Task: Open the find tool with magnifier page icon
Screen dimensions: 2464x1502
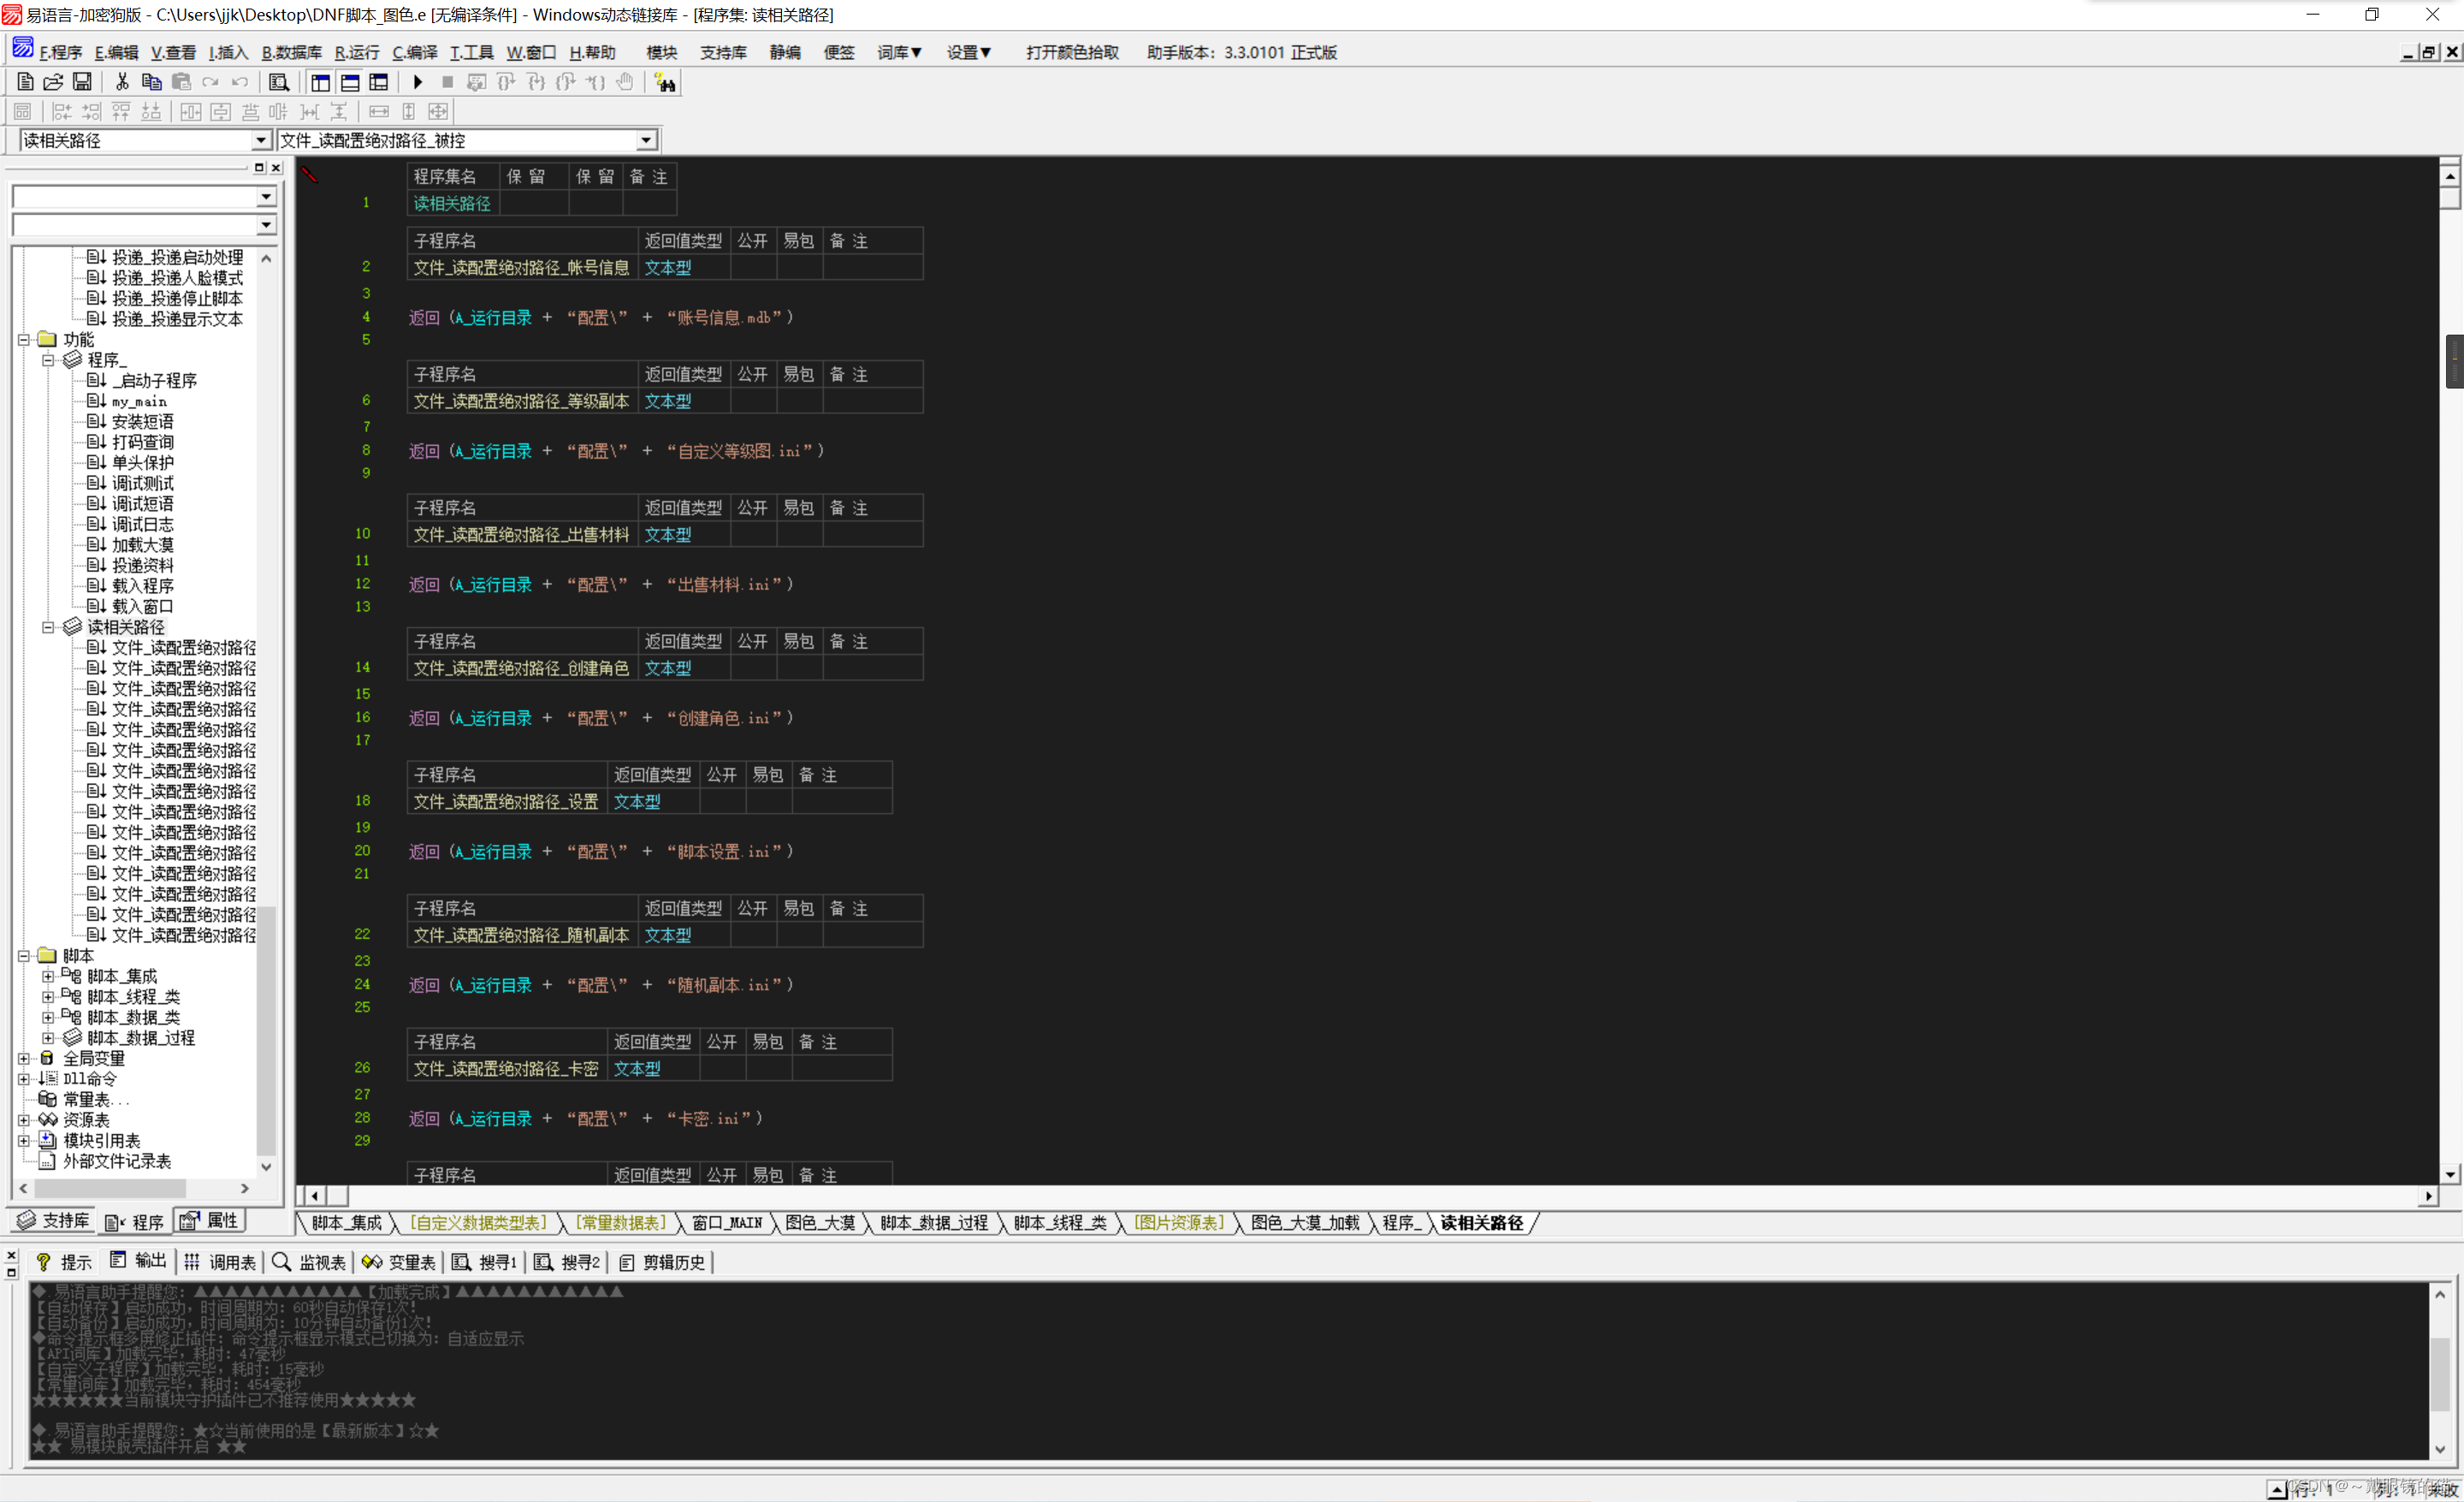Action: point(279,82)
